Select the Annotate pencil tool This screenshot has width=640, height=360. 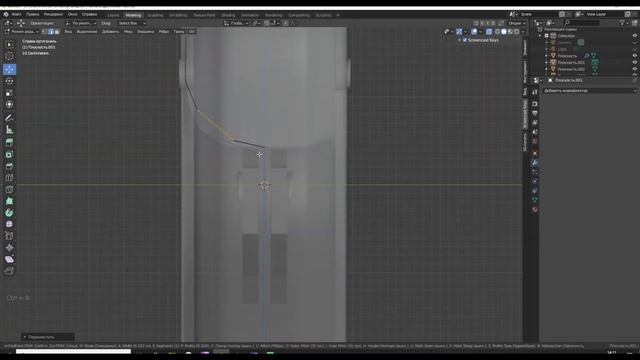9,118
